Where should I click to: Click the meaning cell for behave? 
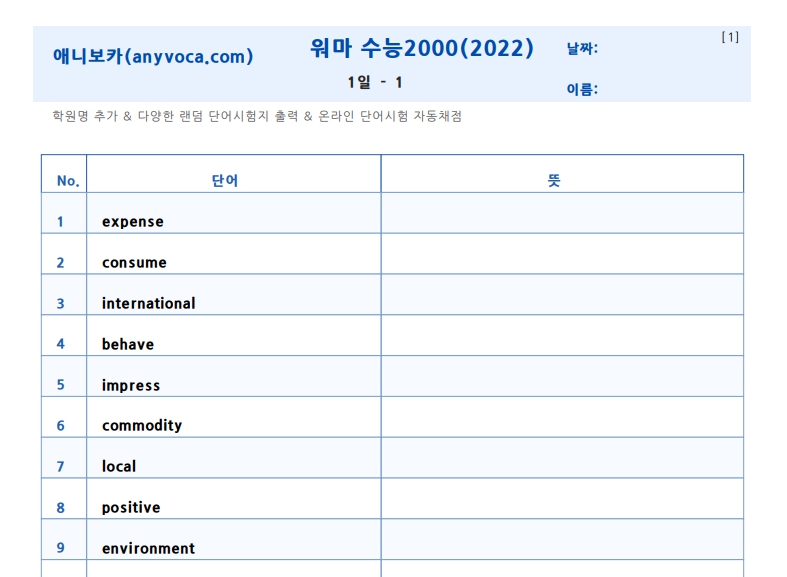click(562, 336)
